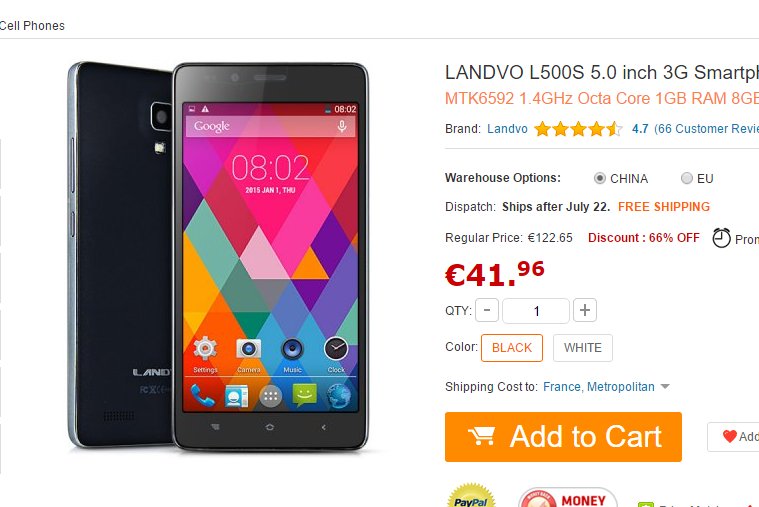Click the red heart wishlist icon
The image size is (759, 507).
(x=729, y=436)
